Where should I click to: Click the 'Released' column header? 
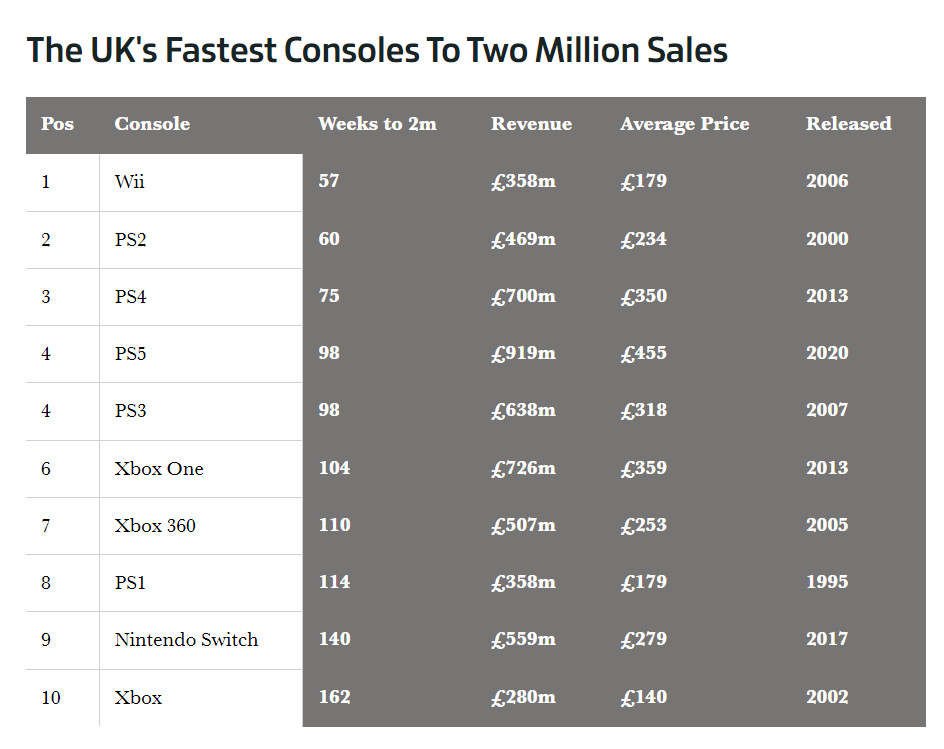tap(848, 124)
